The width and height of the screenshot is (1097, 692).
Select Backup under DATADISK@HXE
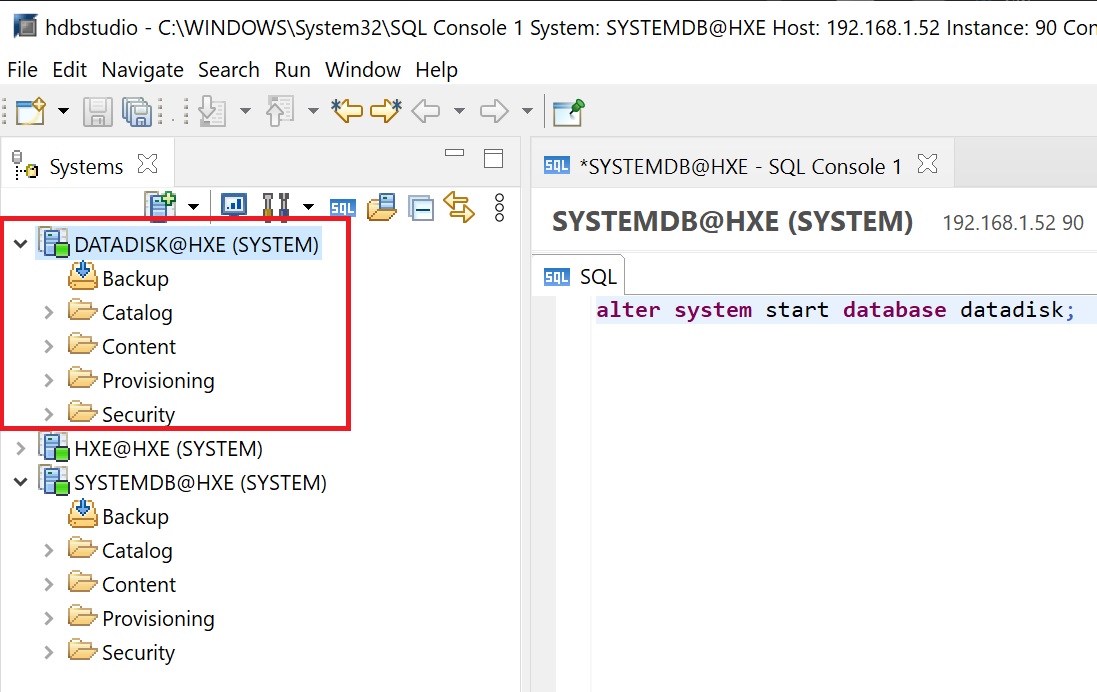click(x=135, y=279)
